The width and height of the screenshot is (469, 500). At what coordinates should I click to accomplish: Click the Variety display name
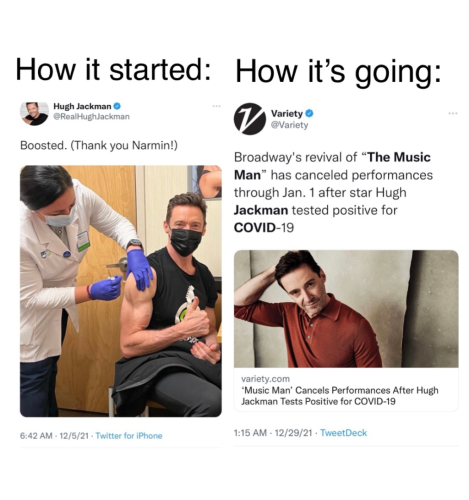pyautogui.click(x=287, y=114)
